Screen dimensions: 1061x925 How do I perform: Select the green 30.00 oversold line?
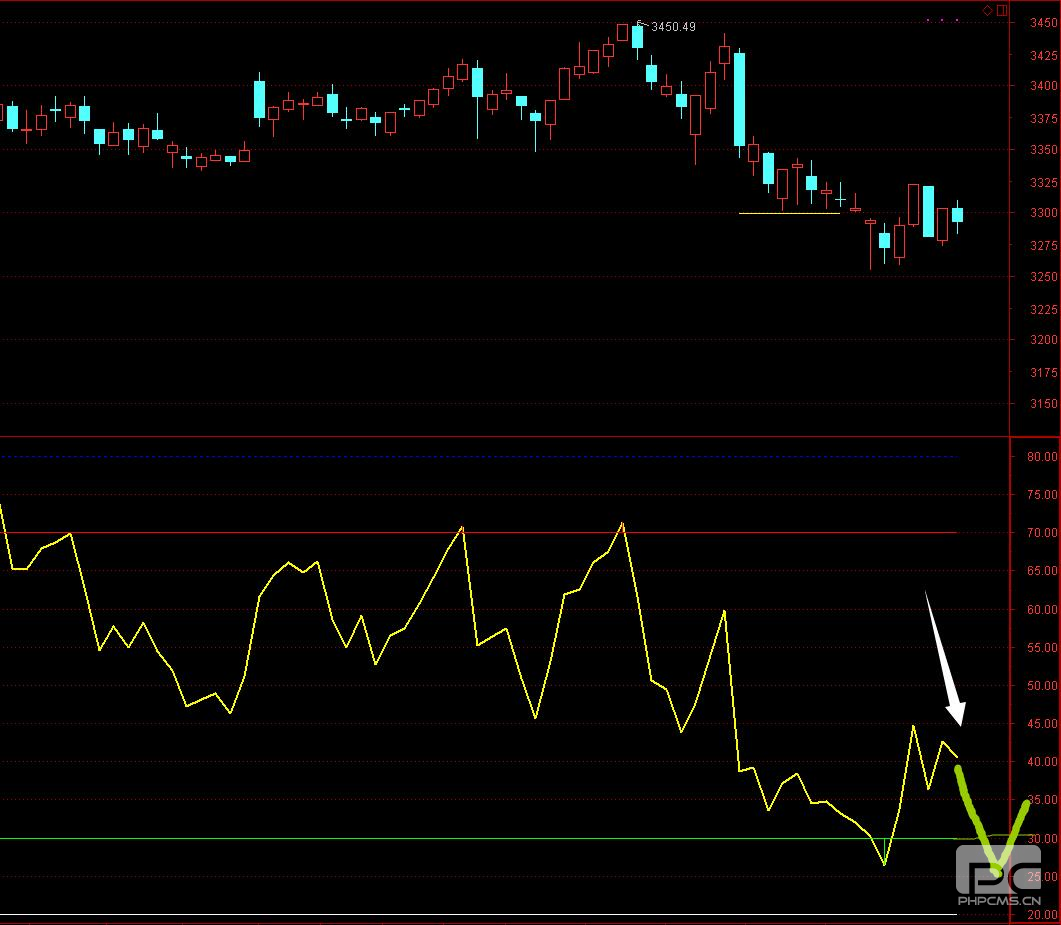tap(478, 838)
